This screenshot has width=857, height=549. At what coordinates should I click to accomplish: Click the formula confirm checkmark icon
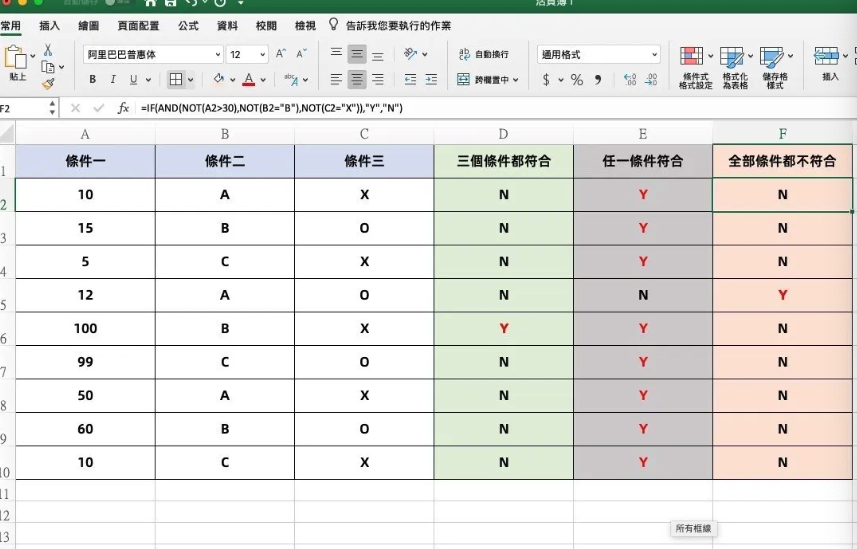(x=98, y=108)
